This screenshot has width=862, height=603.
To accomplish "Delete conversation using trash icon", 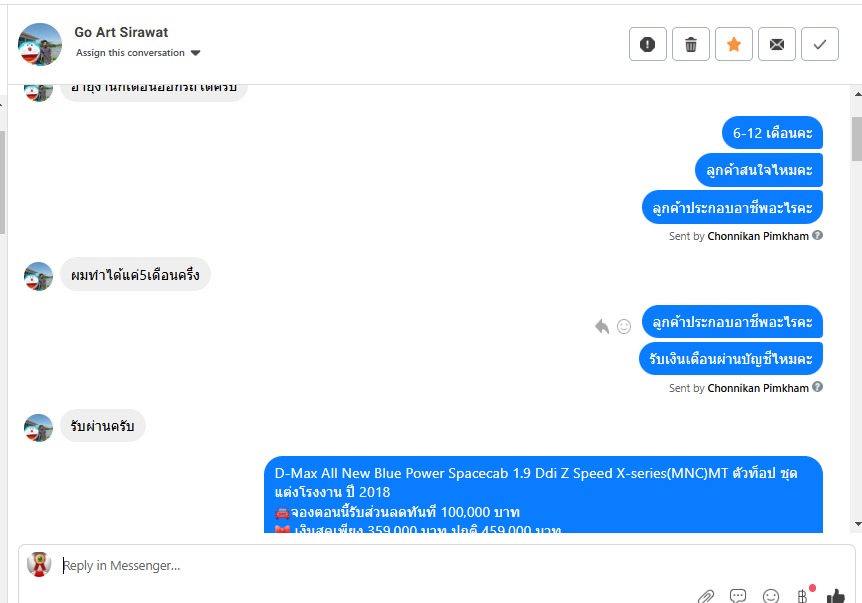I will point(690,44).
